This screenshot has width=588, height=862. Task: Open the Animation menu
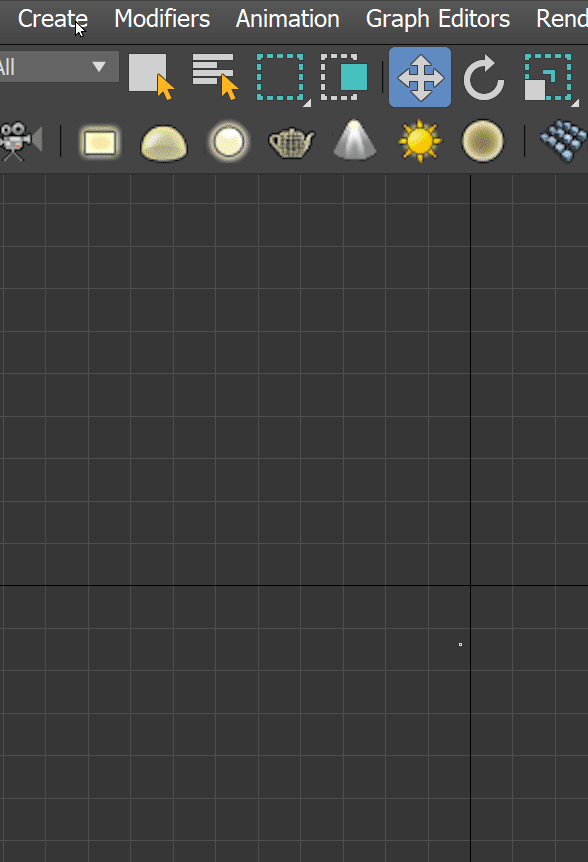click(287, 19)
